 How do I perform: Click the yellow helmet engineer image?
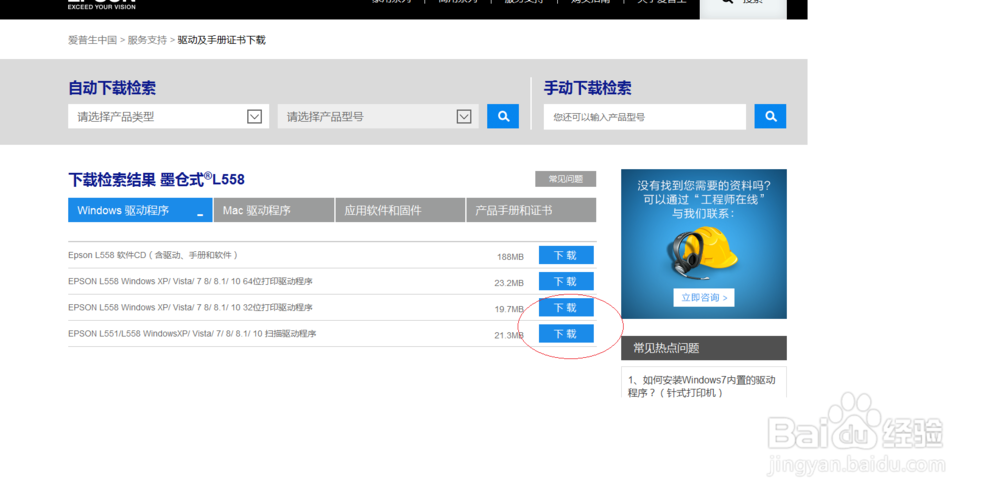(704, 252)
